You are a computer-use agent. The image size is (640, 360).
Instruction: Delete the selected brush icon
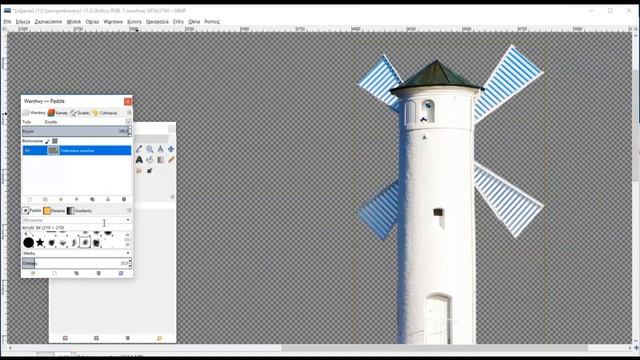click(98, 273)
